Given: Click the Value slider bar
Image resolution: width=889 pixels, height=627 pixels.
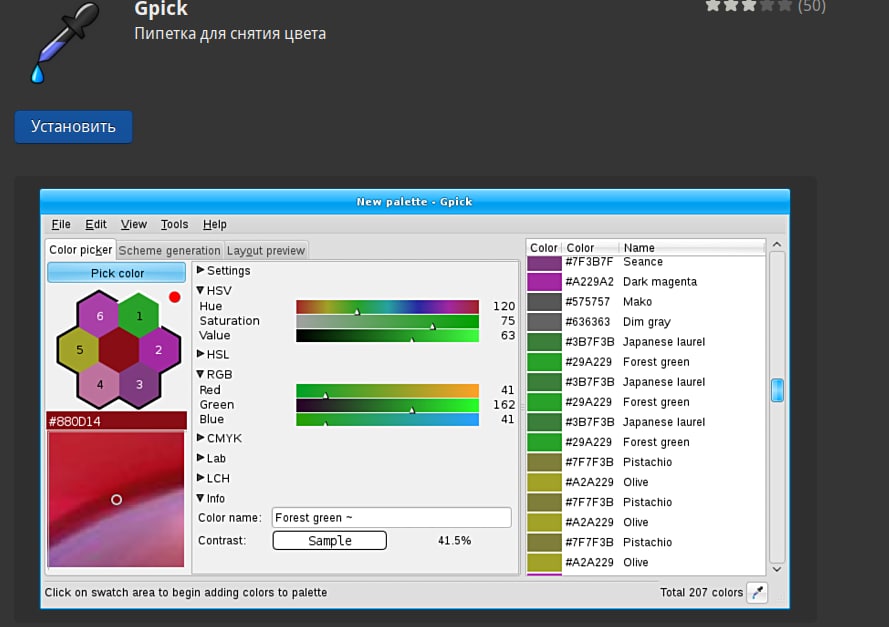Looking at the screenshot, I should coord(387,336).
